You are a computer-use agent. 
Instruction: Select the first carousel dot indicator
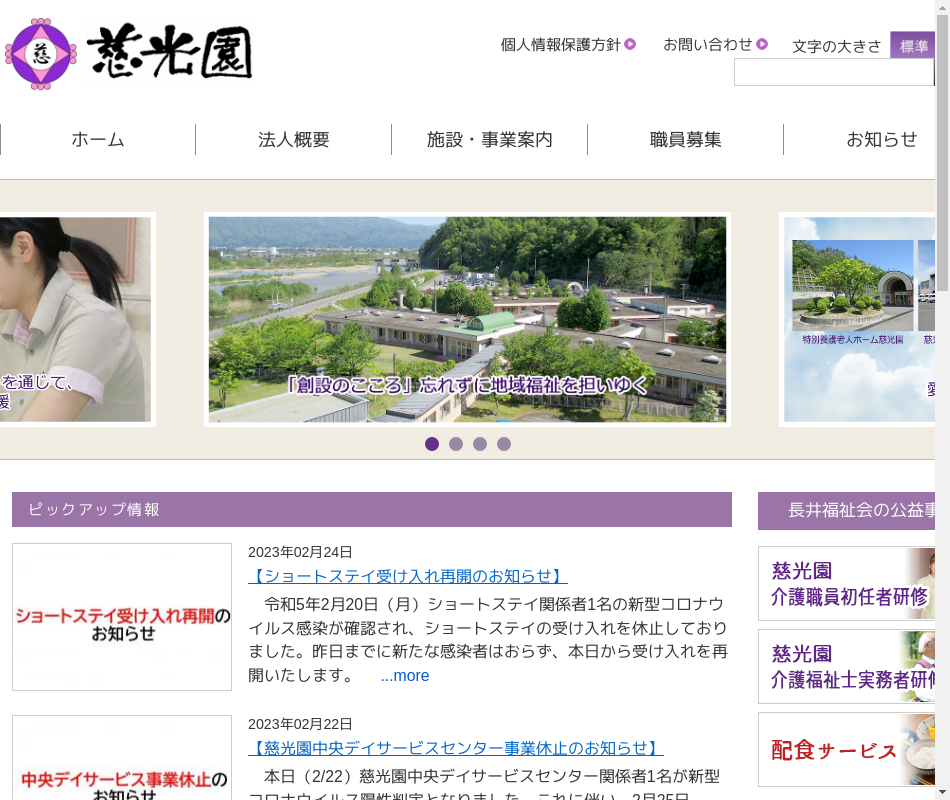pos(432,444)
